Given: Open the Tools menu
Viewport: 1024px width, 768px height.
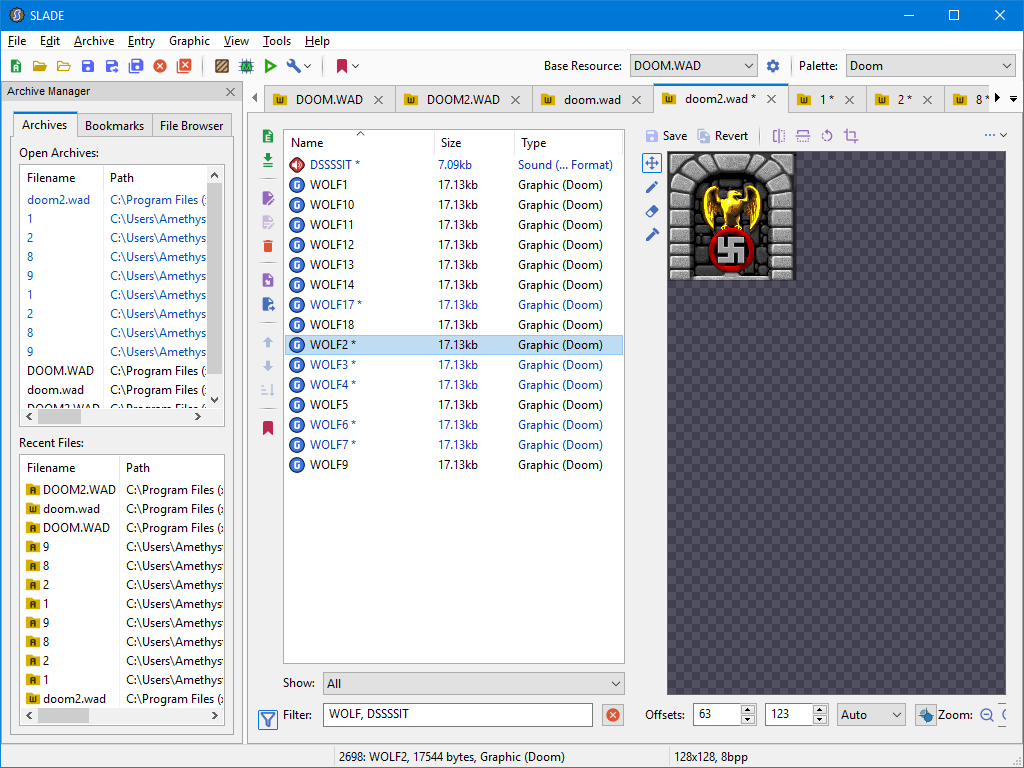Looking at the screenshot, I should tap(277, 40).
